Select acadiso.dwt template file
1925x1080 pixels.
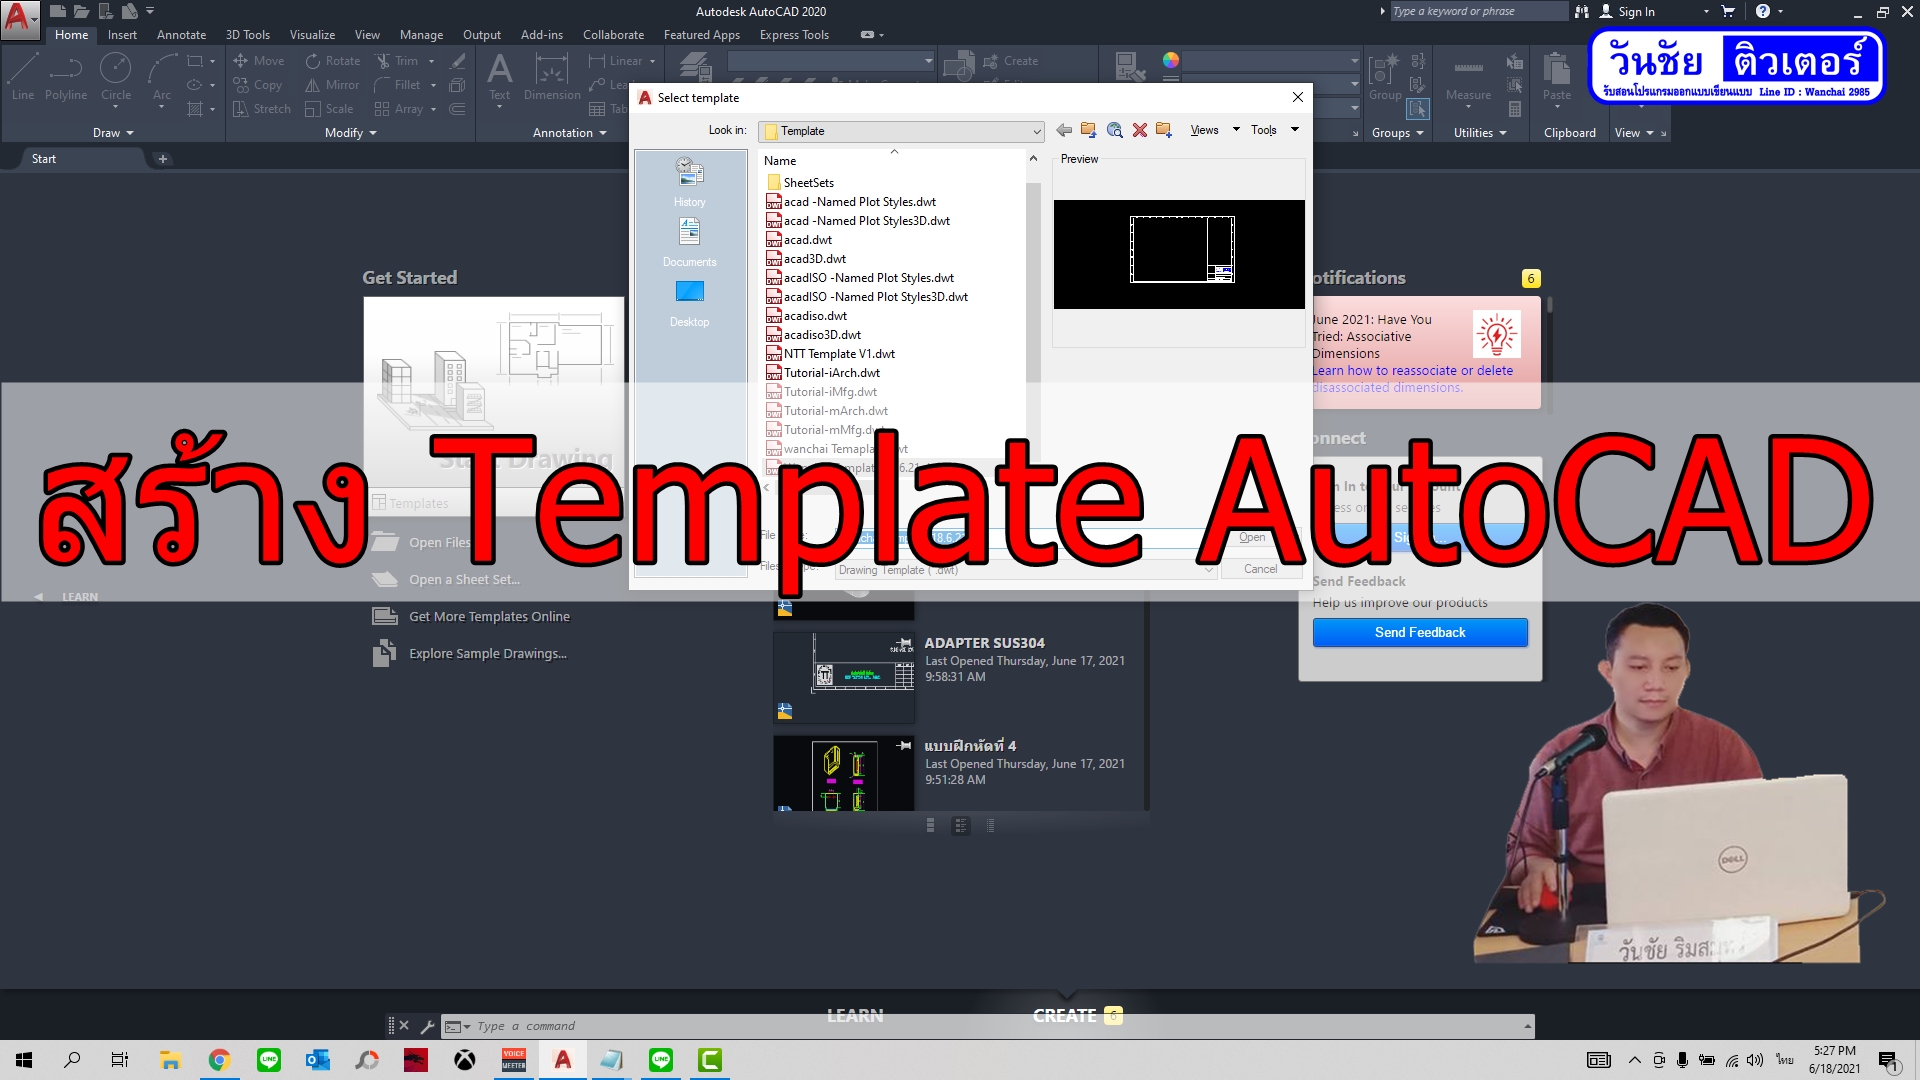815,316
